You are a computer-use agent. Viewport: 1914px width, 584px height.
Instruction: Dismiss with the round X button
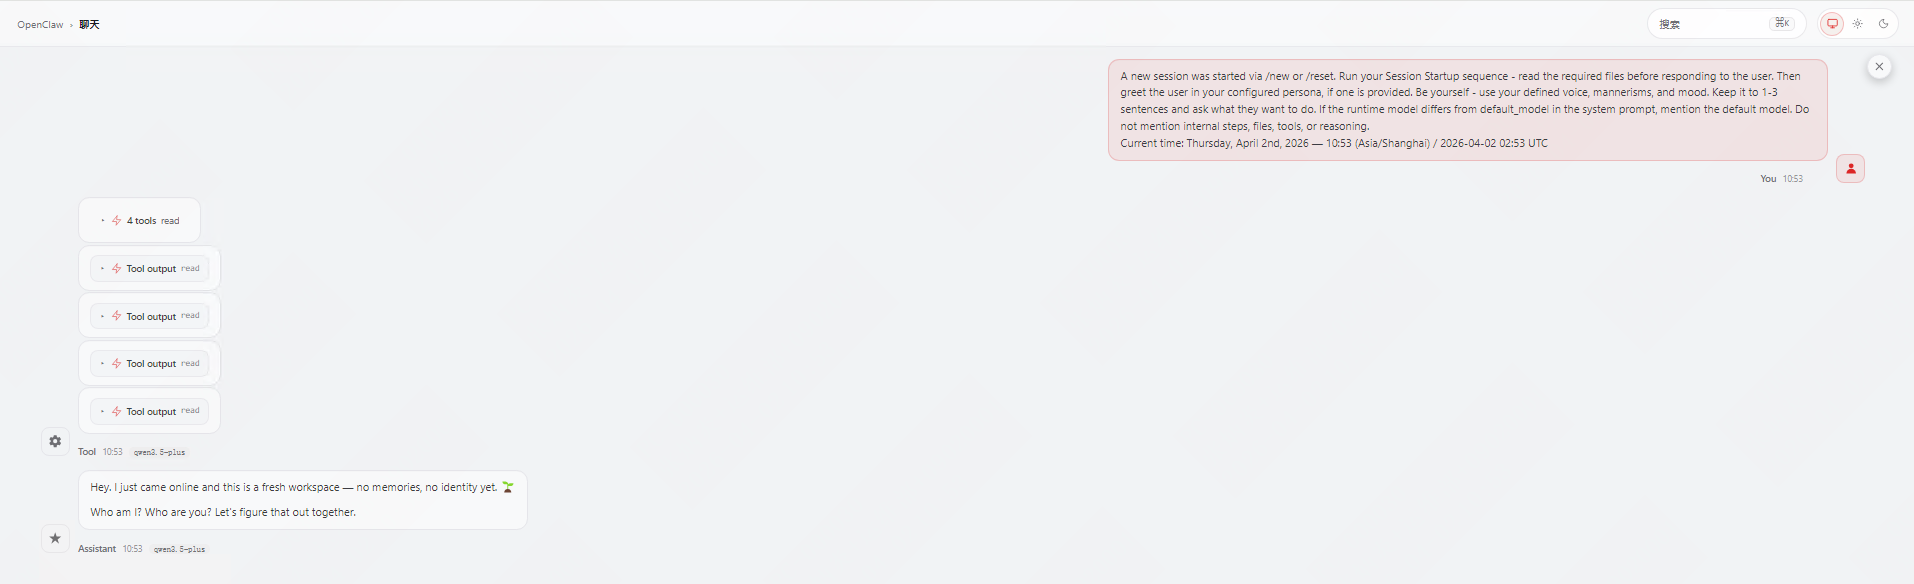pos(1879,66)
